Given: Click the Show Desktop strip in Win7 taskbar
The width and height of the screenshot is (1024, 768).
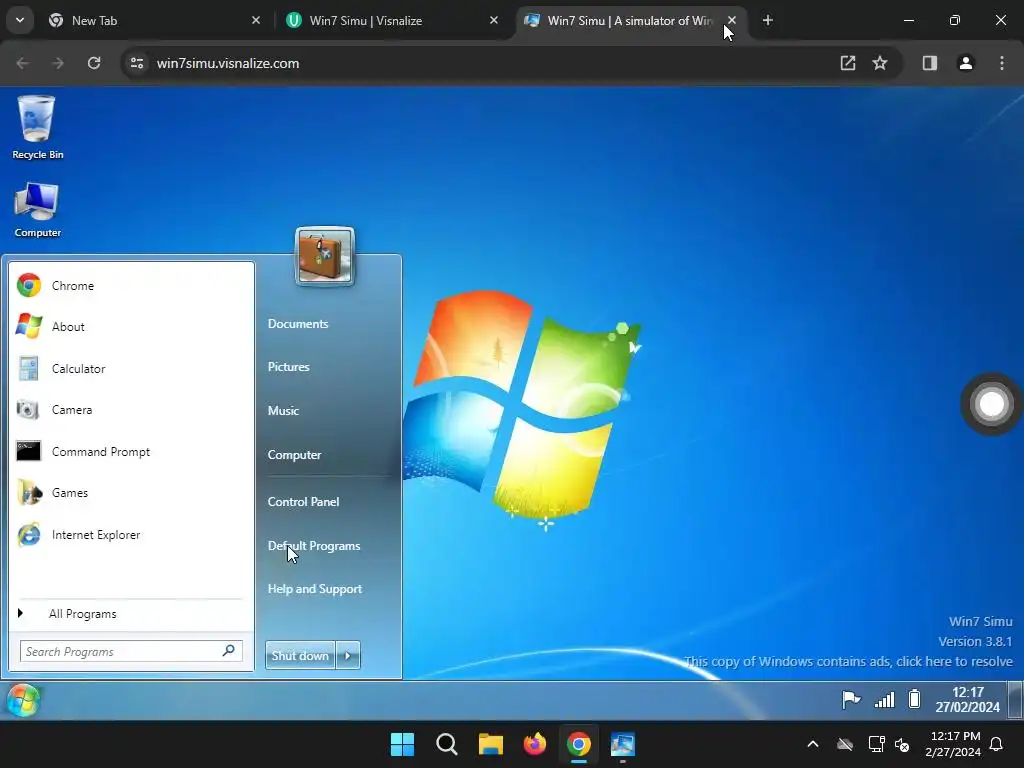Looking at the screenshot, I should [x=1015, y=699].
